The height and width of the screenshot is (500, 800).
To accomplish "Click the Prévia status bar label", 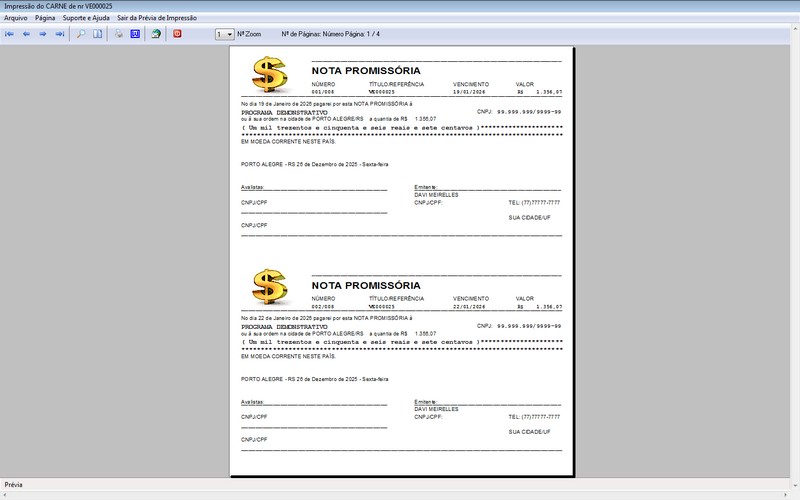I will click(13, 485).
